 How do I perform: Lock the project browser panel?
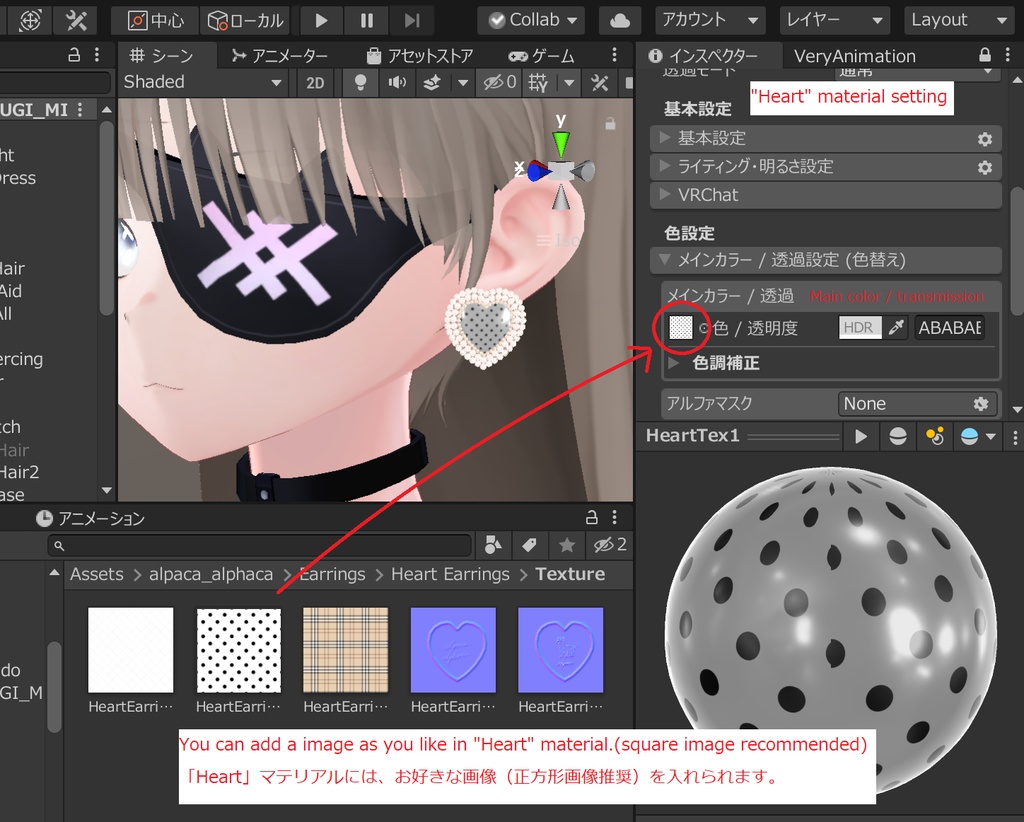click(592, 518)
